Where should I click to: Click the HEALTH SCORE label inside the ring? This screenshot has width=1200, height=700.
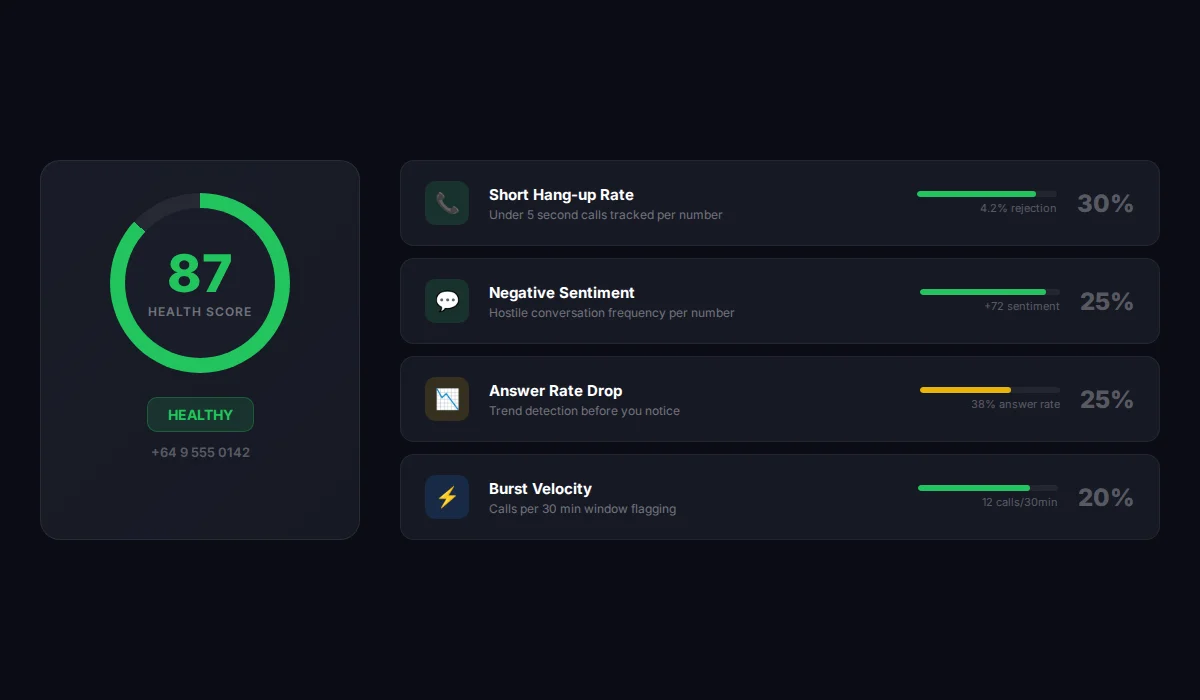click(x=200, y=311)
